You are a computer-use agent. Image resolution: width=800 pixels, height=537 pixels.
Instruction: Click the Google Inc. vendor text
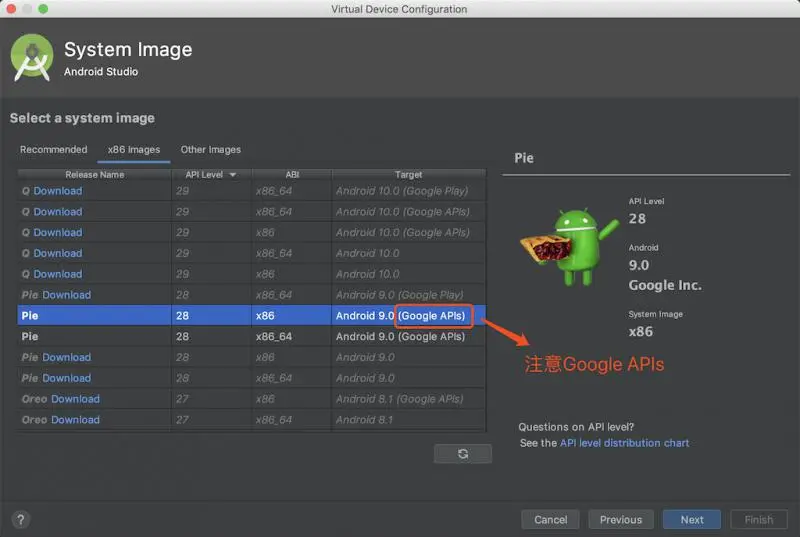(665, 285)
